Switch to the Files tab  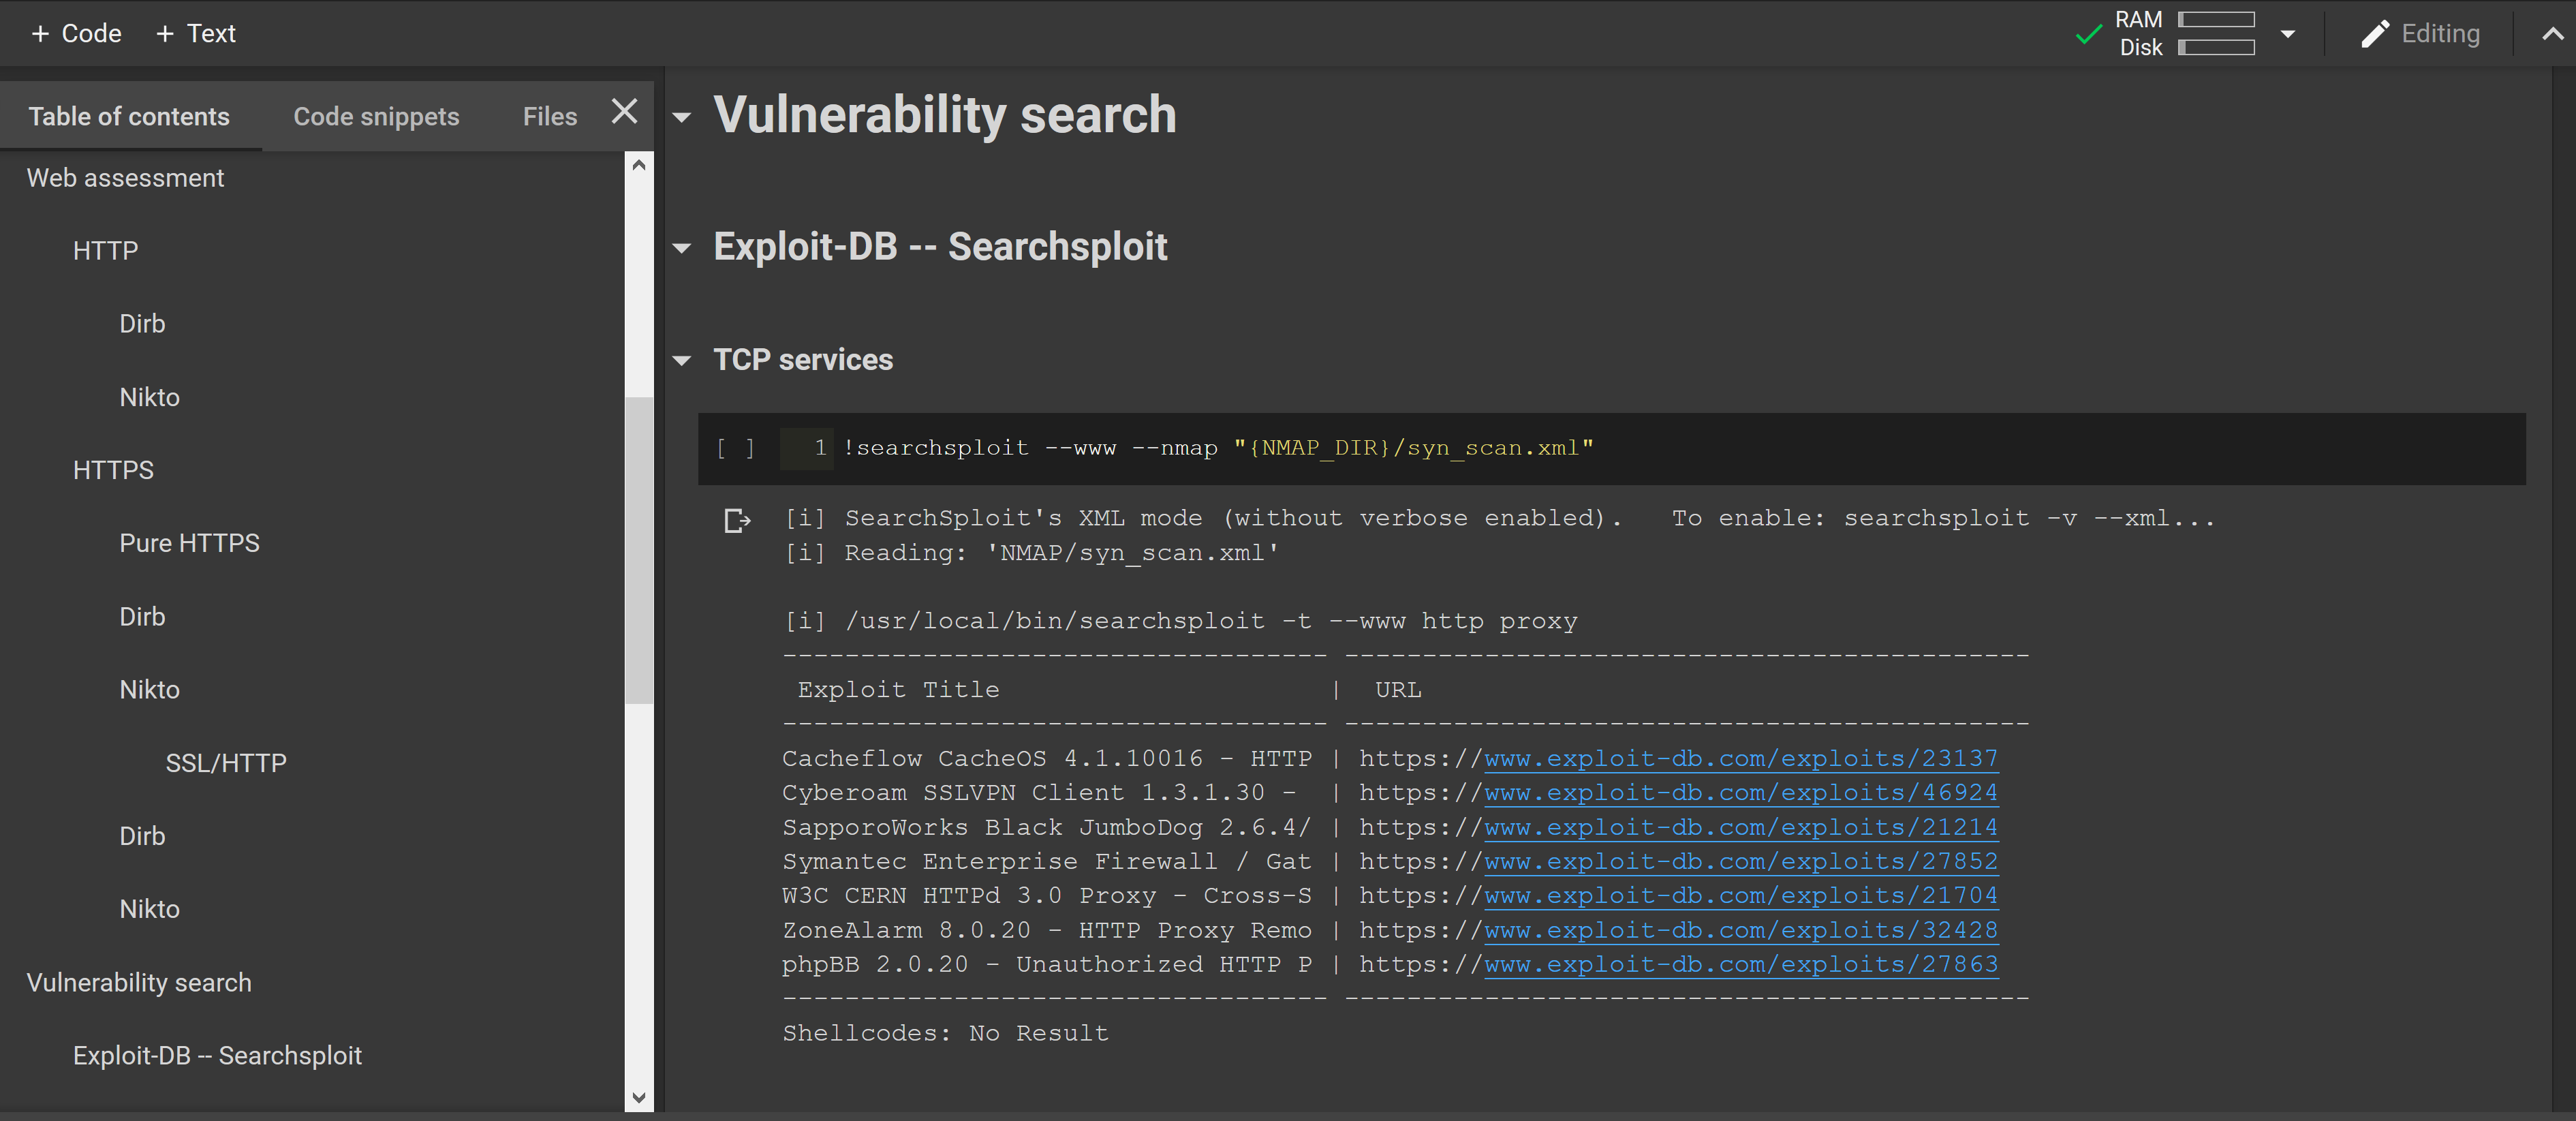(x=550, y=117)
